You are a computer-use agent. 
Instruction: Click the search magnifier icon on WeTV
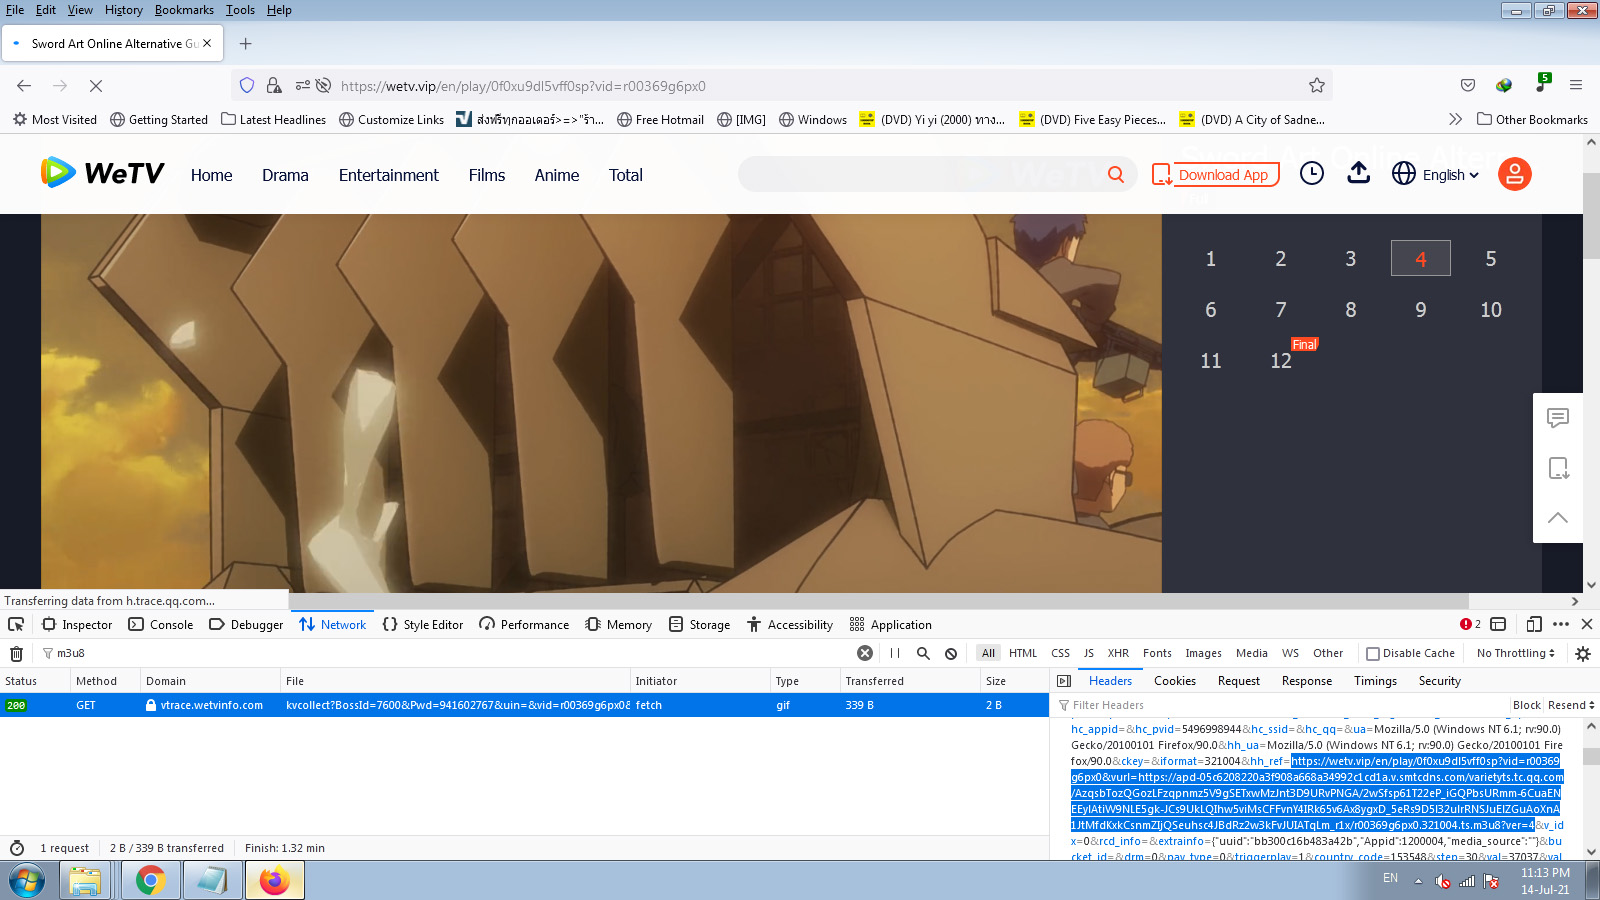click(x=1116, y=174)
